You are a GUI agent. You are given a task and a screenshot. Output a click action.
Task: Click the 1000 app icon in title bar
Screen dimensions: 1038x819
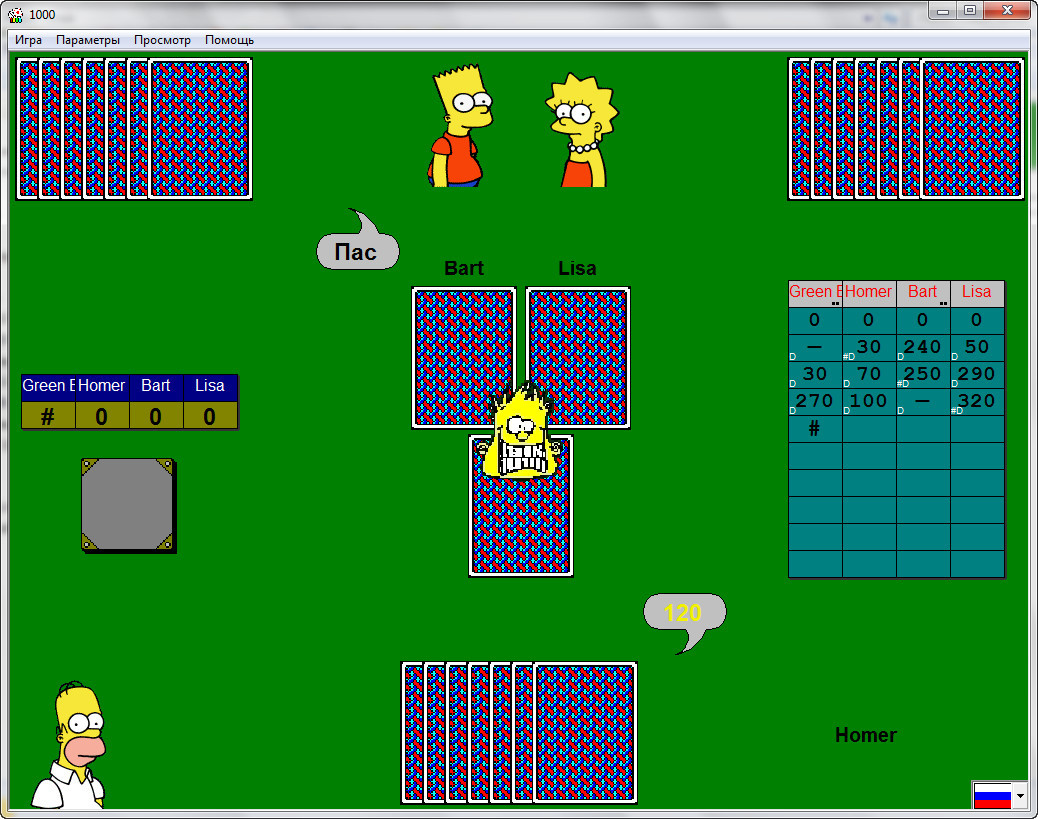coord(16,15)
